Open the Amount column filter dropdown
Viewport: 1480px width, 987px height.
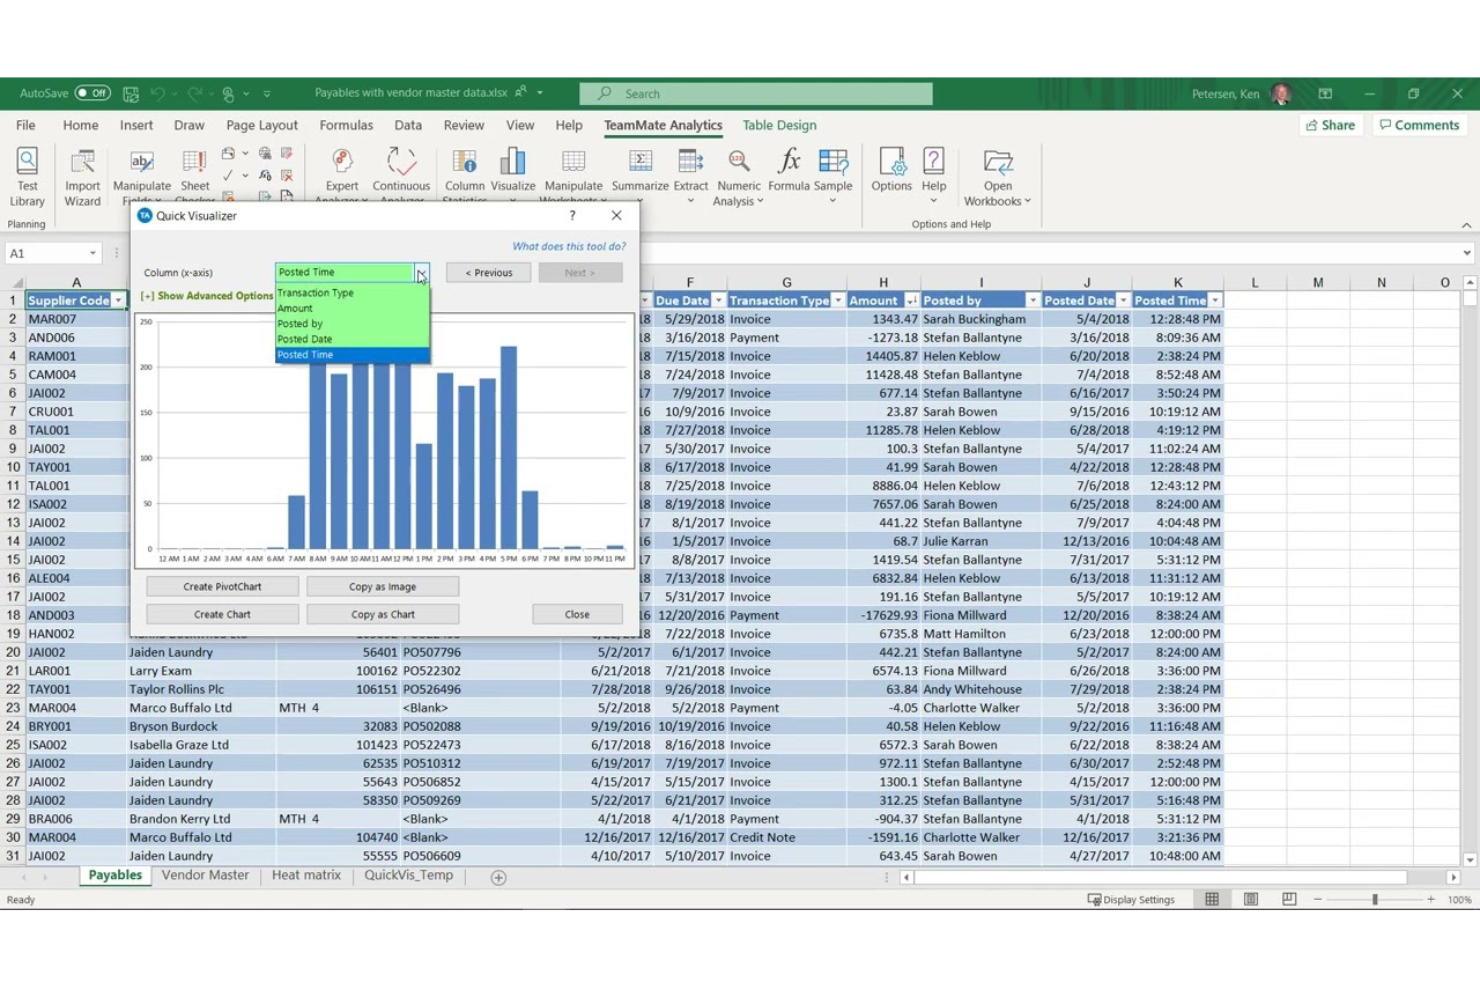click(x=911, y=299)
